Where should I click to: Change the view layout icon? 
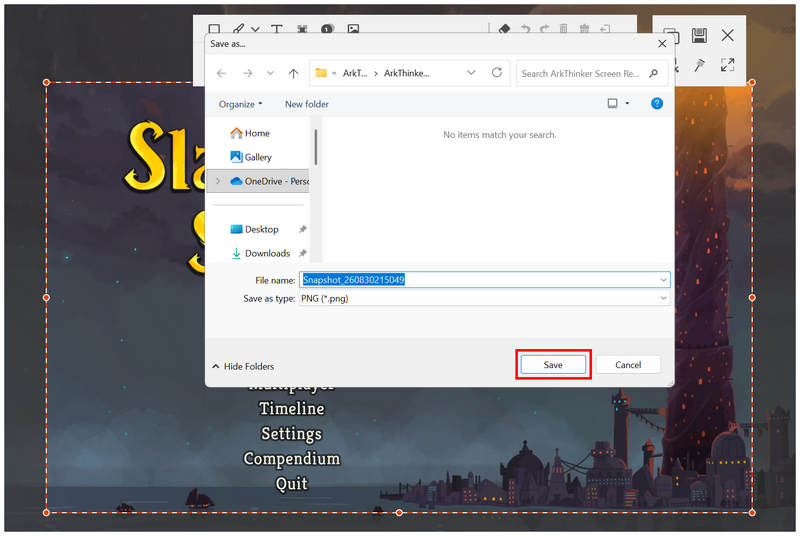click(x=612, y=104)
